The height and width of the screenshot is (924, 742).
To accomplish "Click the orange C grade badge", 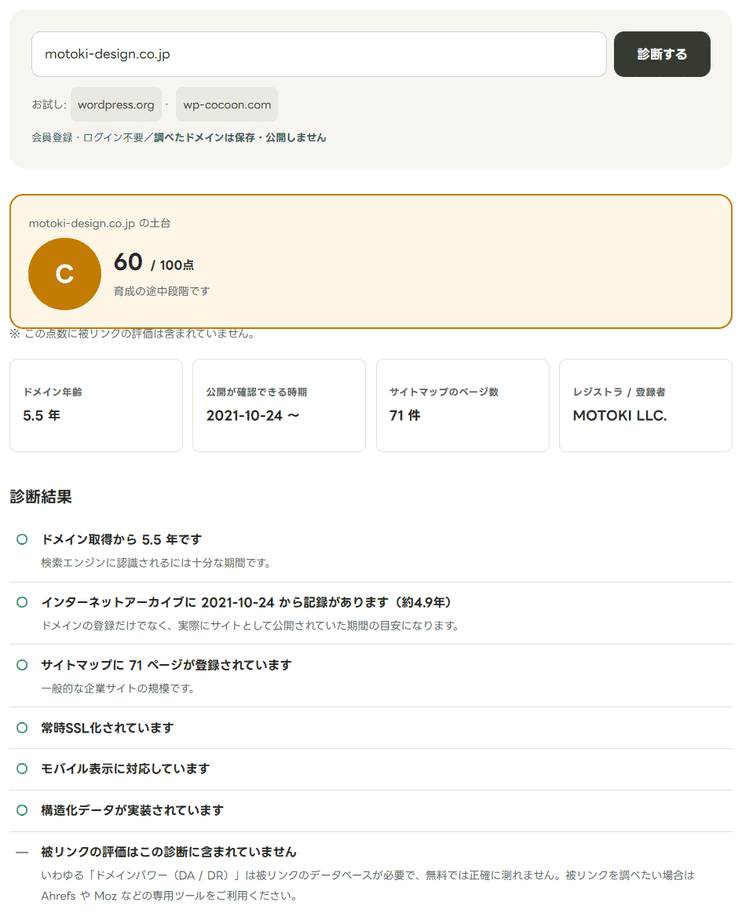I will point(65,274).
